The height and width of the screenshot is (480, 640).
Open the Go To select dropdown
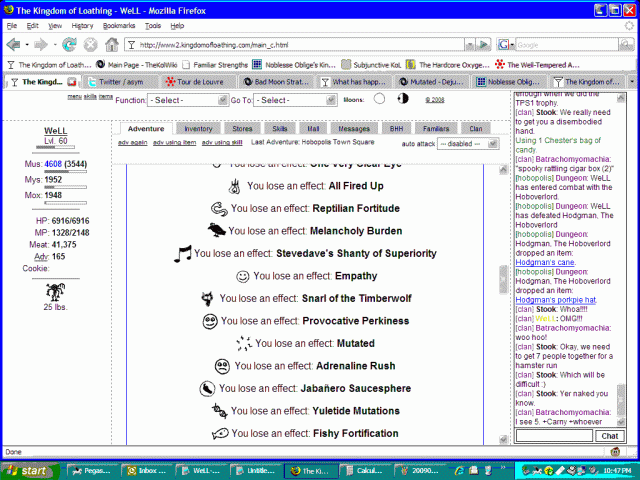click(286, 100)
